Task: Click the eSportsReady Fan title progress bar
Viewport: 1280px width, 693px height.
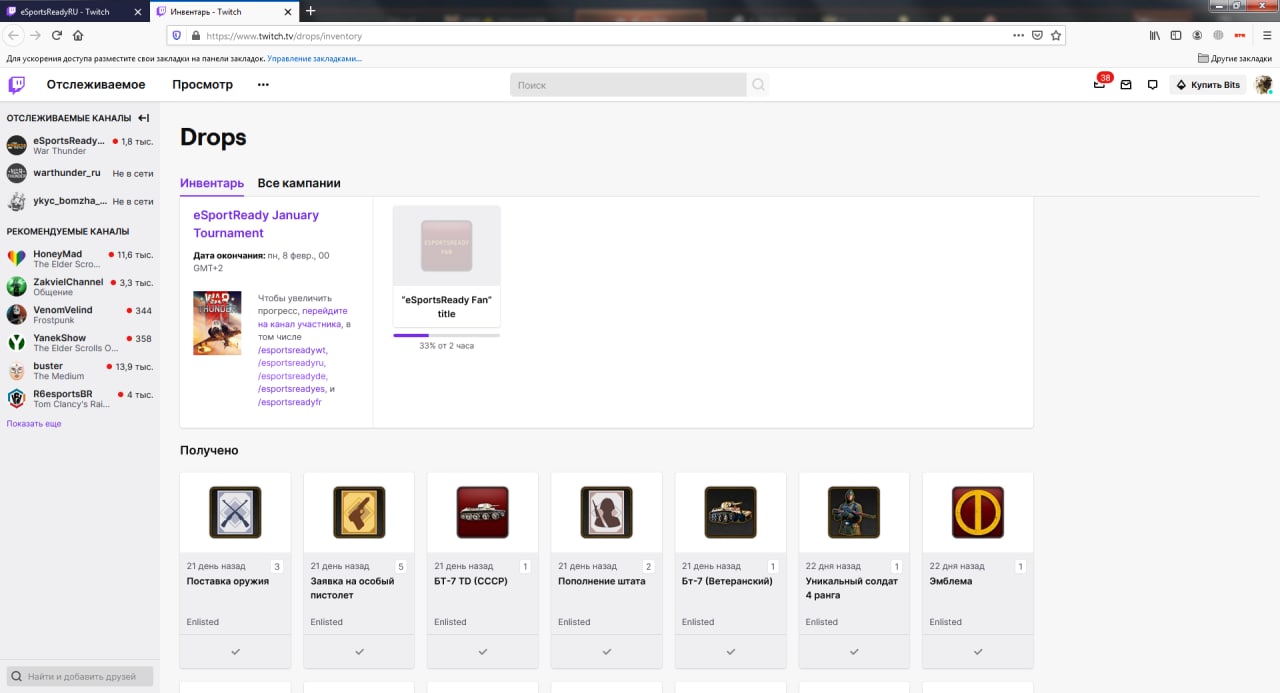Action: coord(446,335)
